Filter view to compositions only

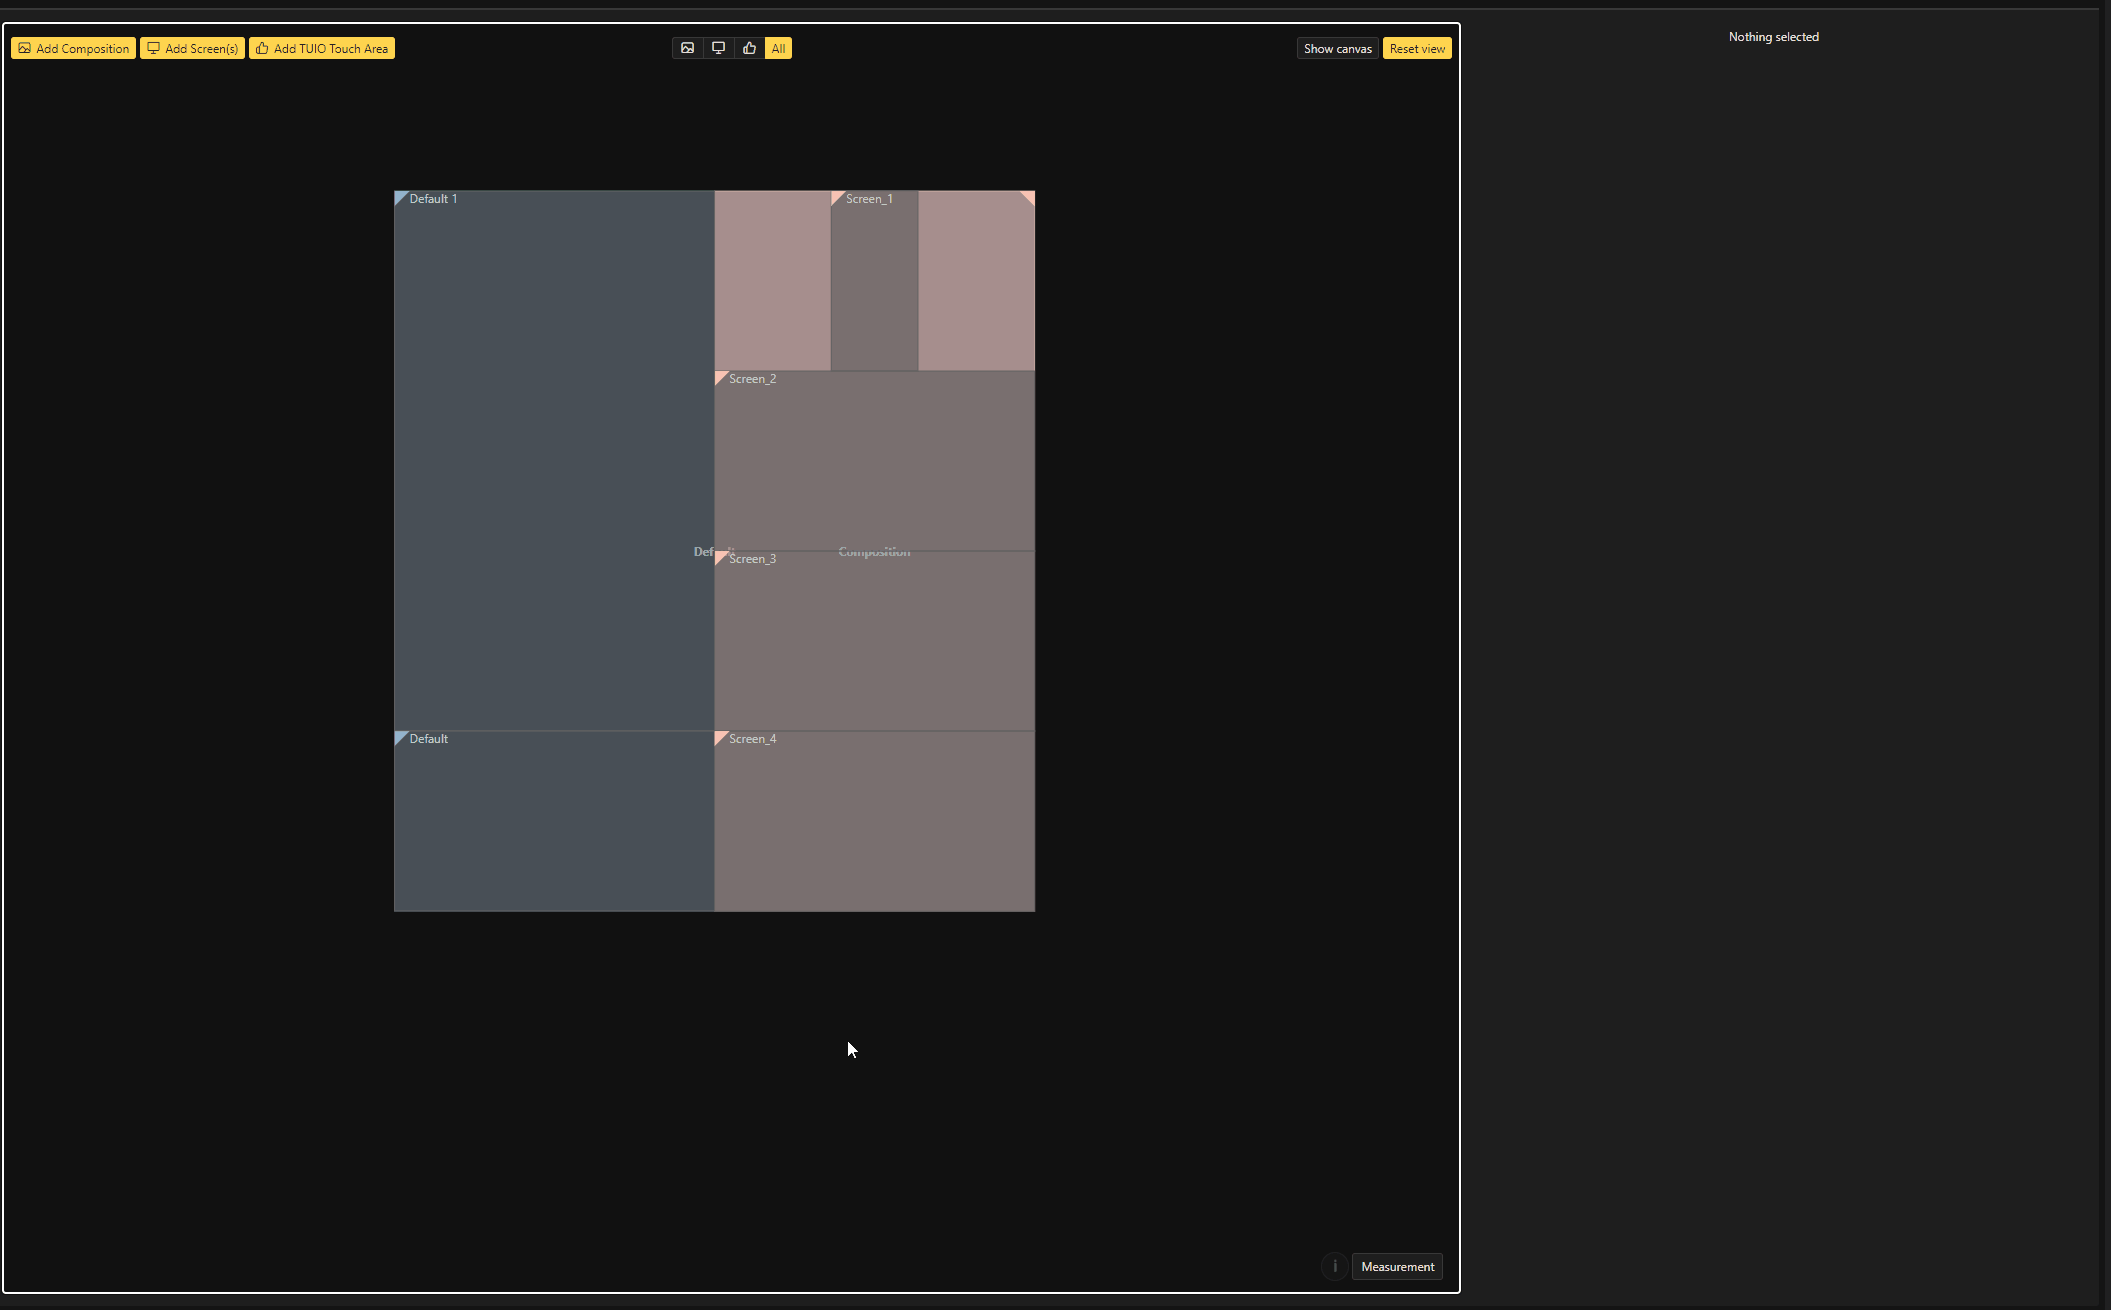[687, 48]
